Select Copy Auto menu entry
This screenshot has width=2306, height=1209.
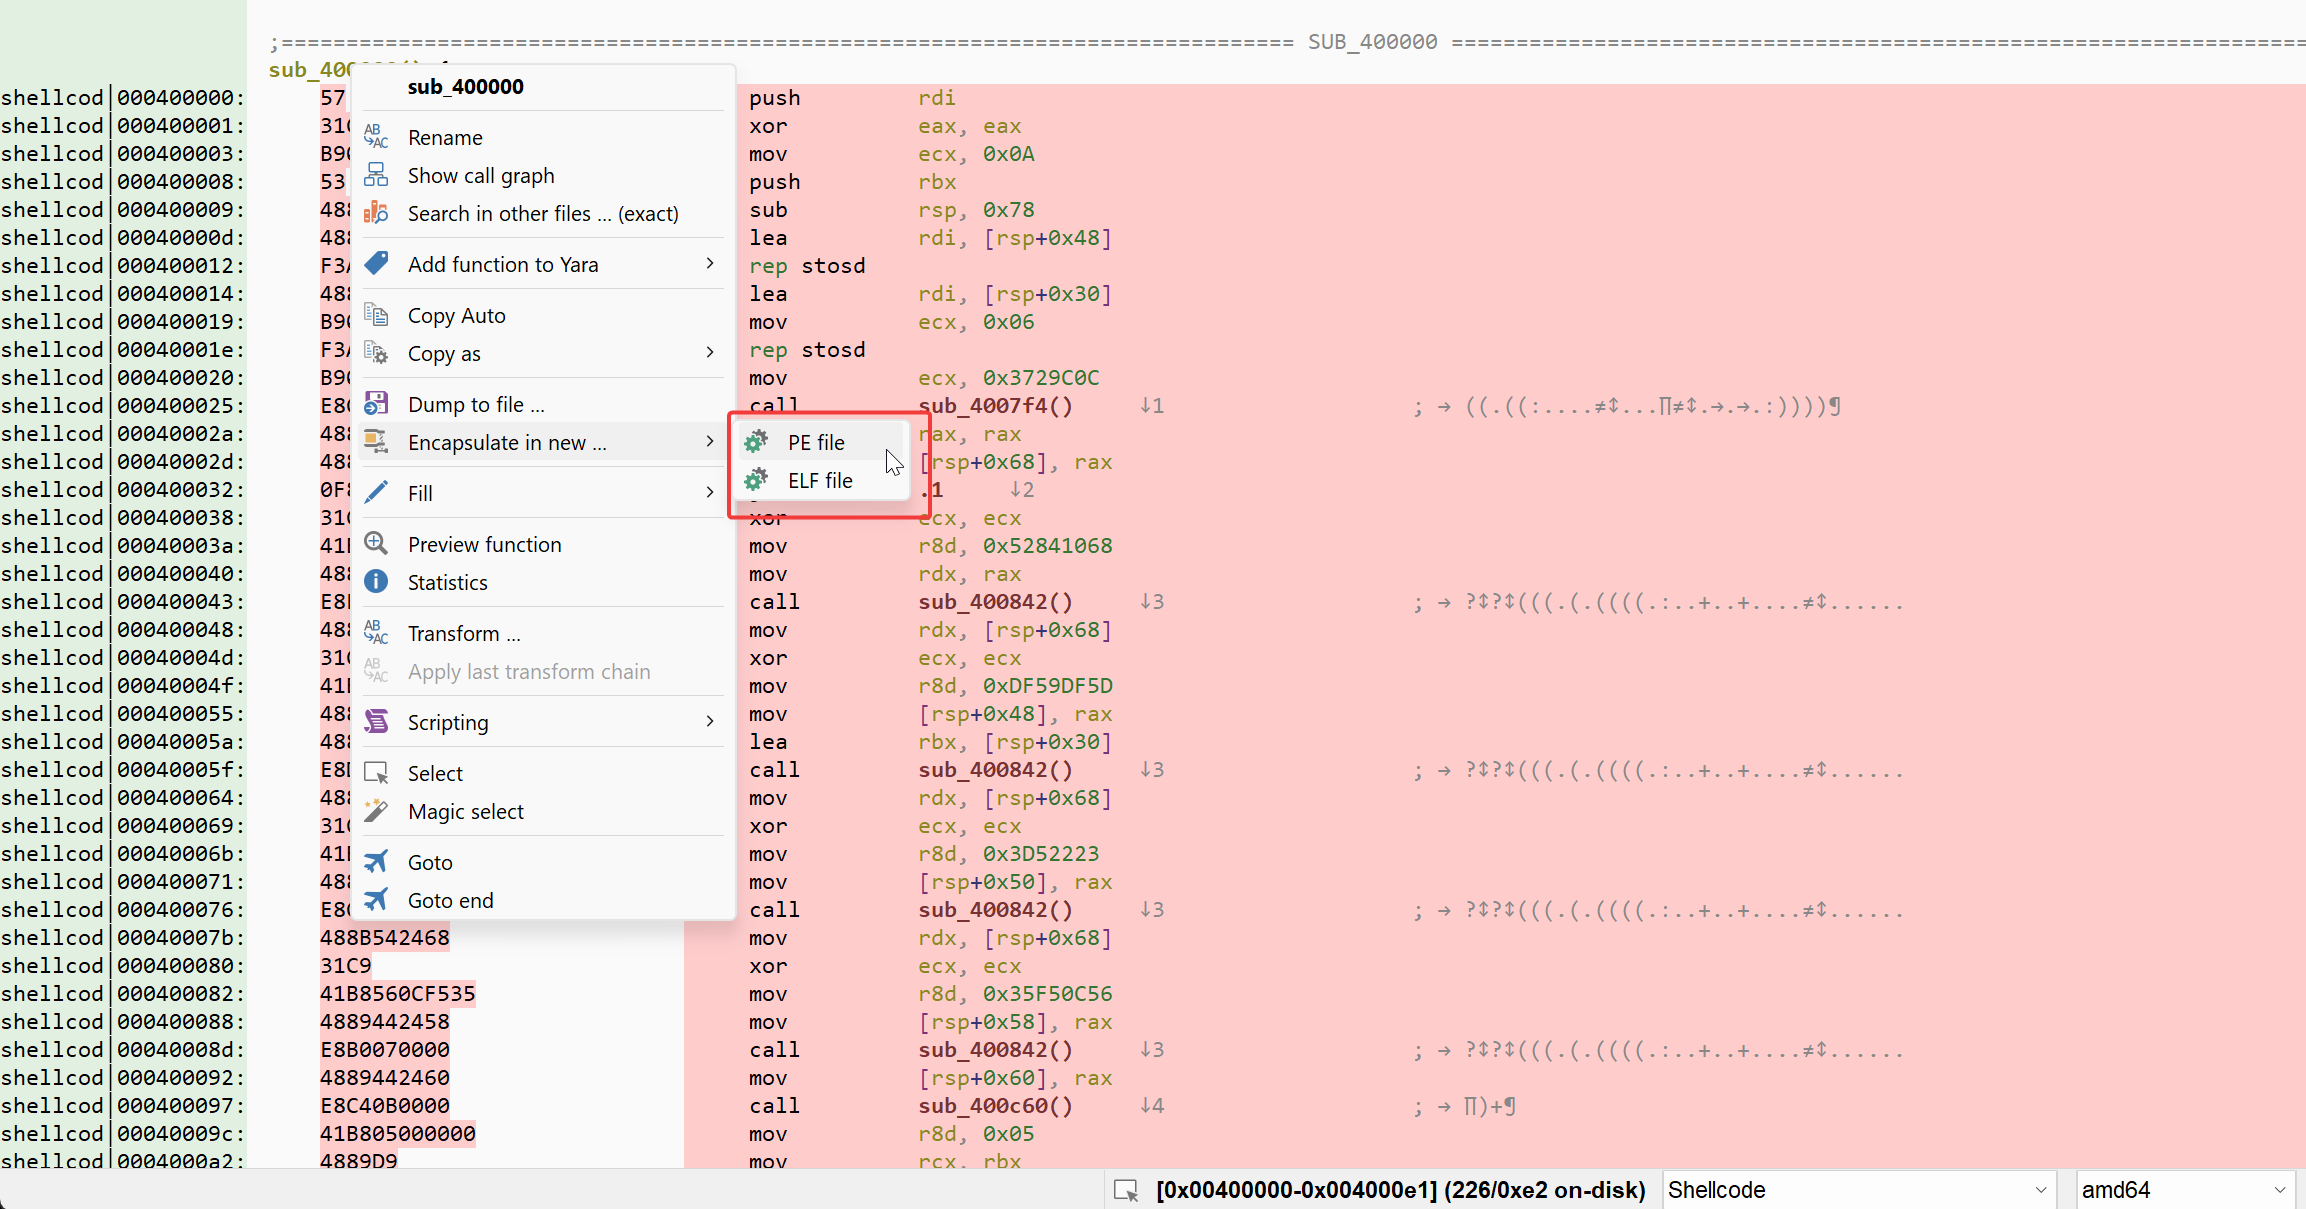pos(543,315)
